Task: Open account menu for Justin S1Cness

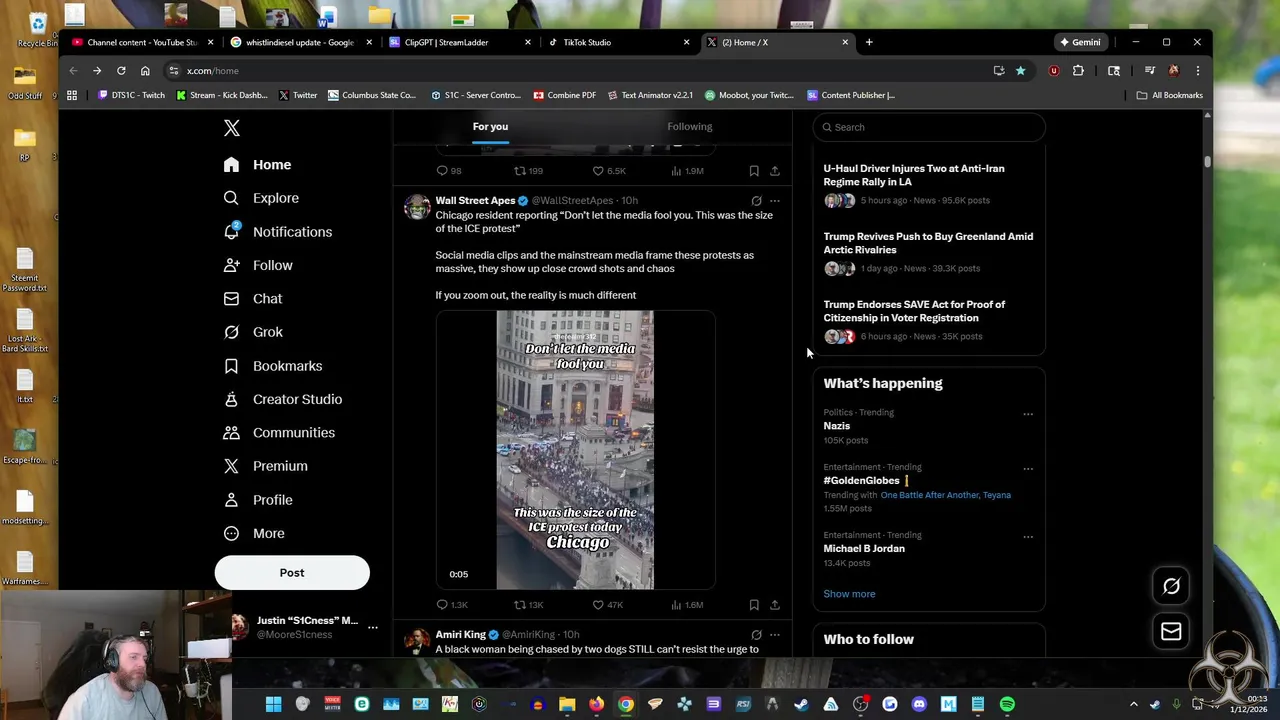Action: 304,627
